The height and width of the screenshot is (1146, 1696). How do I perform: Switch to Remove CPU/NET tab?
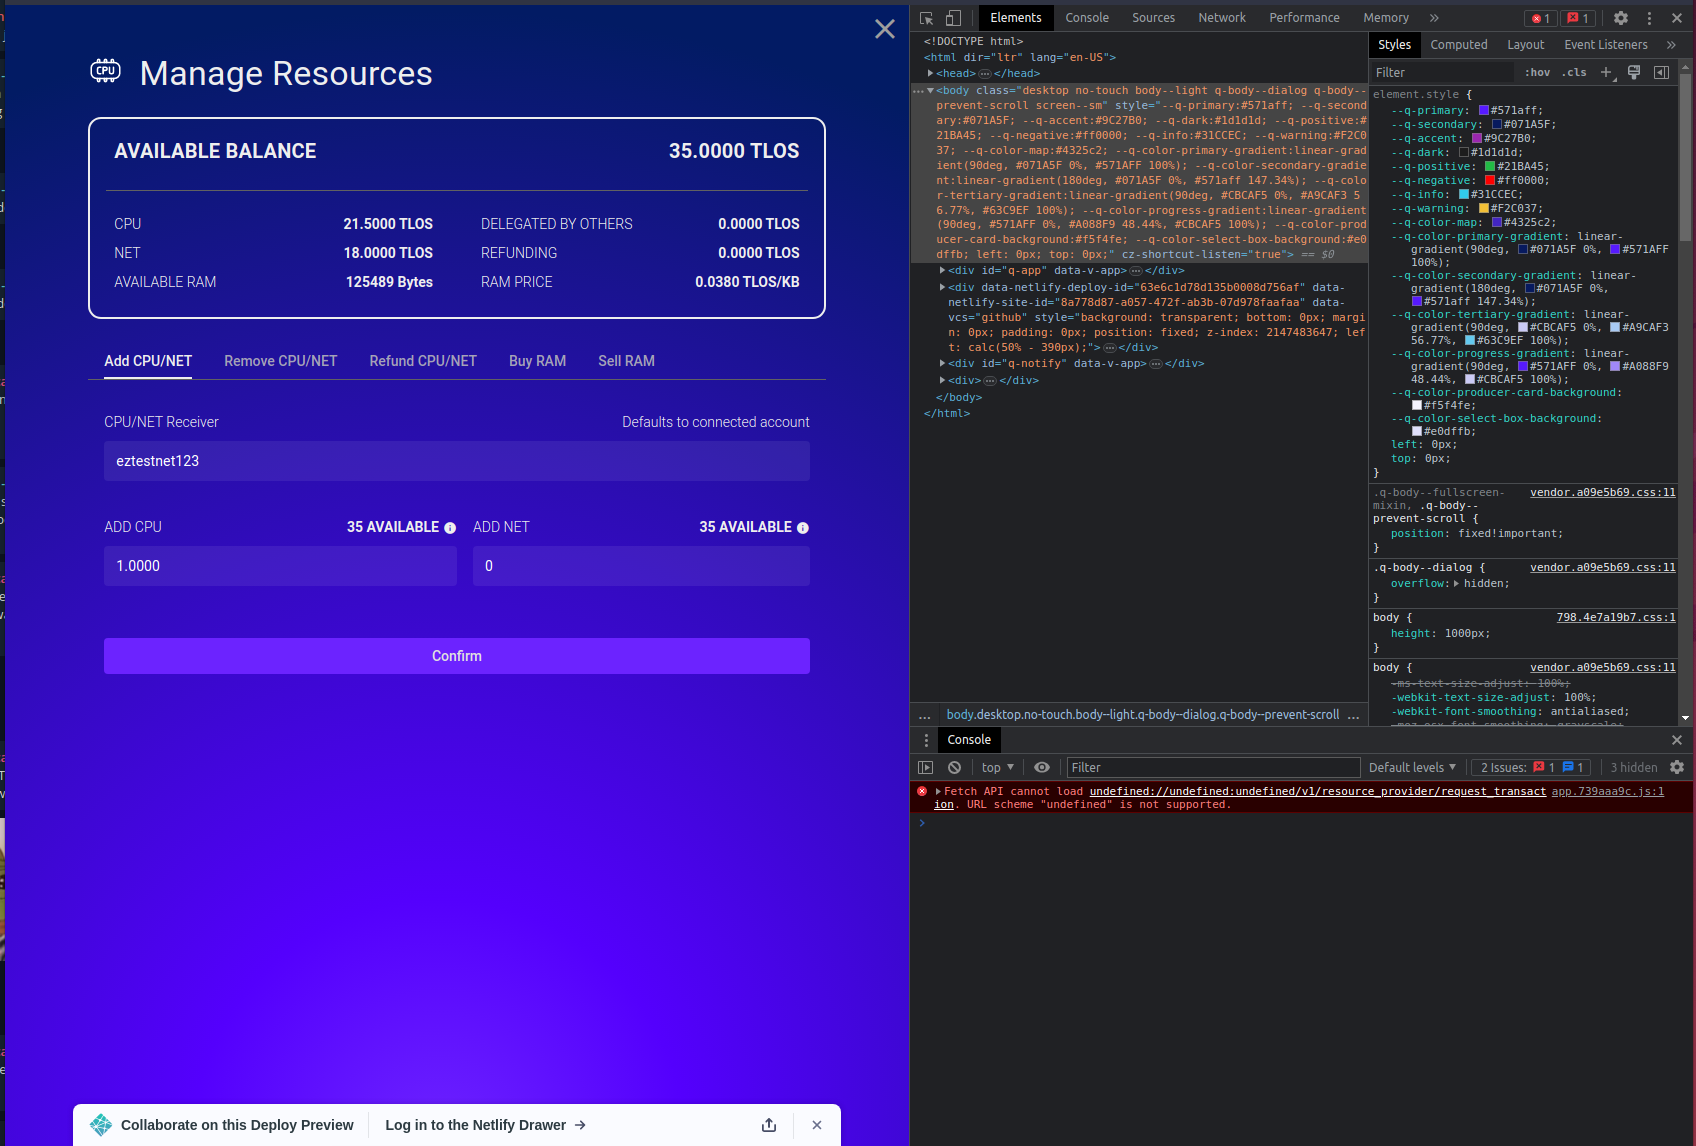280,361
